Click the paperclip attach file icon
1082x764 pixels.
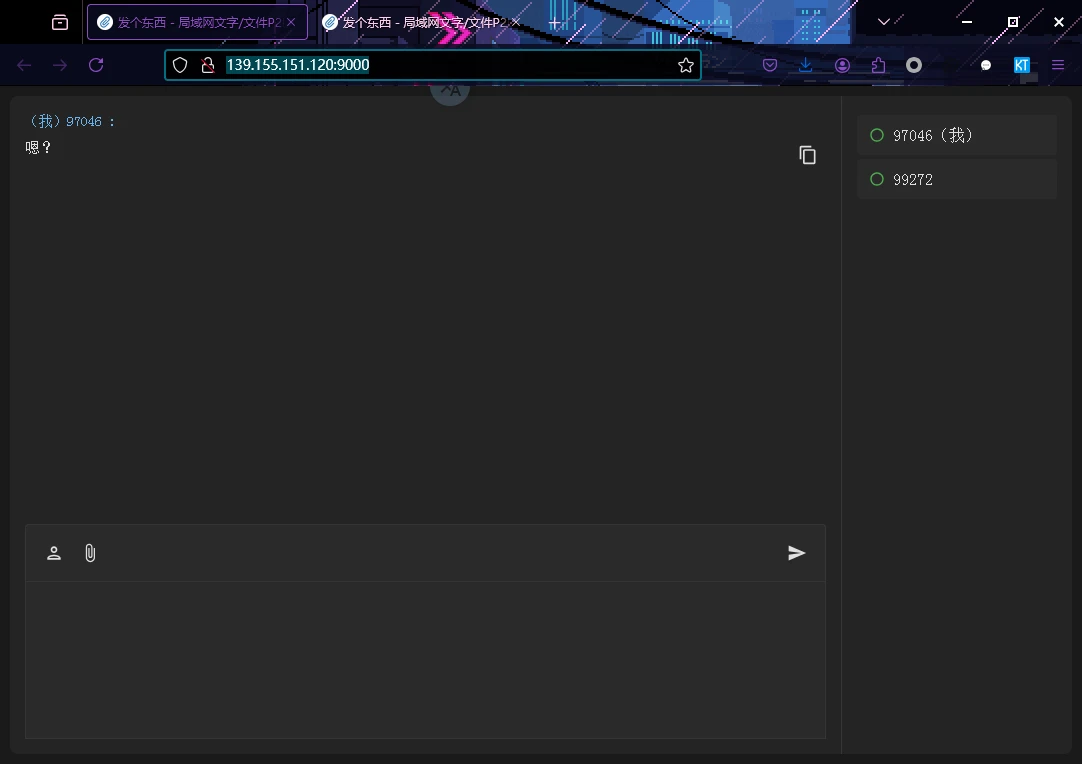[90, 553]
